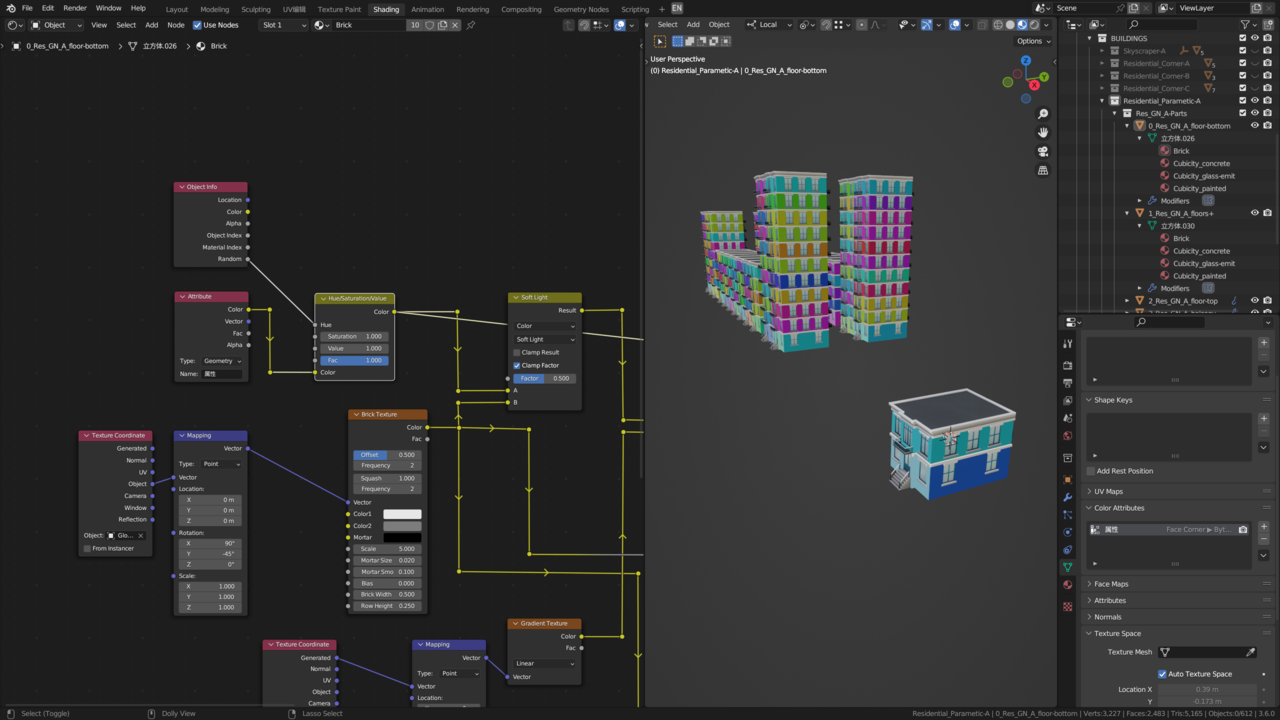The image size is (1280, 720).
Task: Click the zoom magnifier icon in viewport
Action: pos(1043,114)
